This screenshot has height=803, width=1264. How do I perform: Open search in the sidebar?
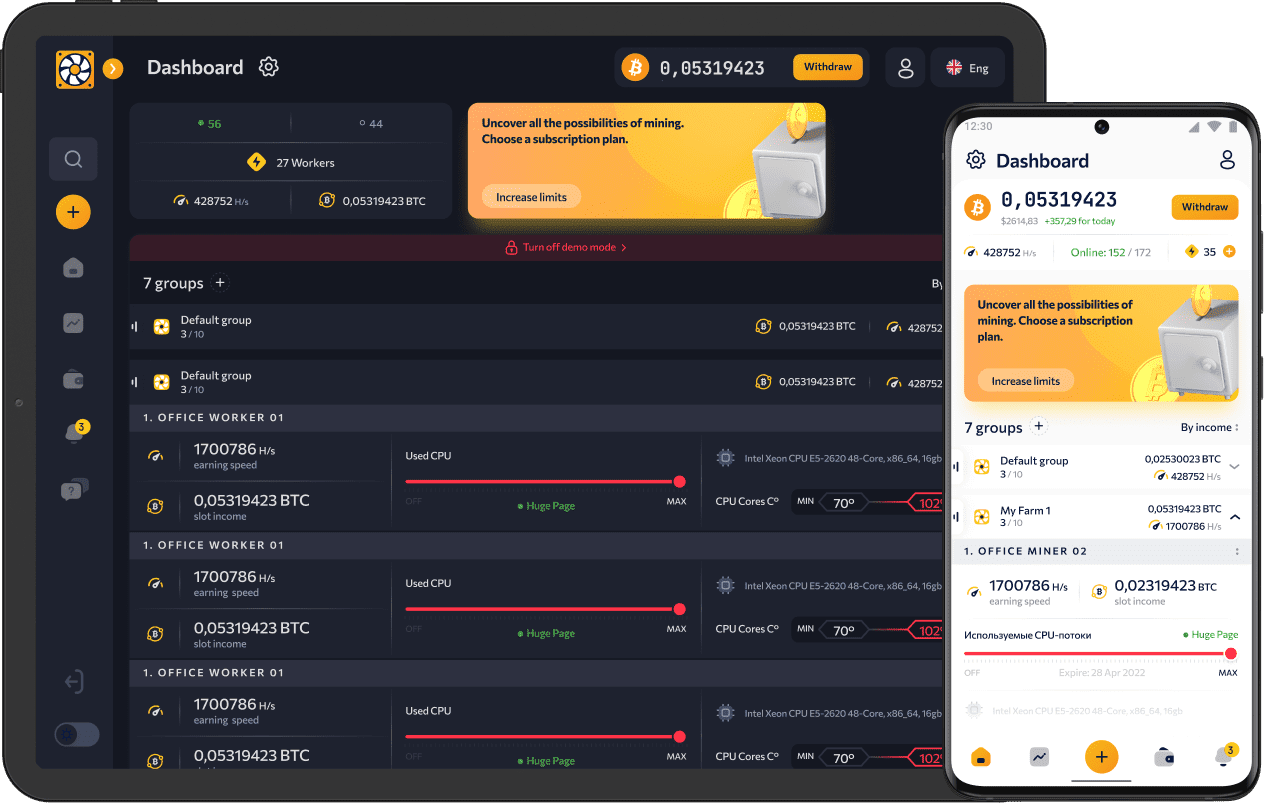pyautogui.click(x=73, y=158)
